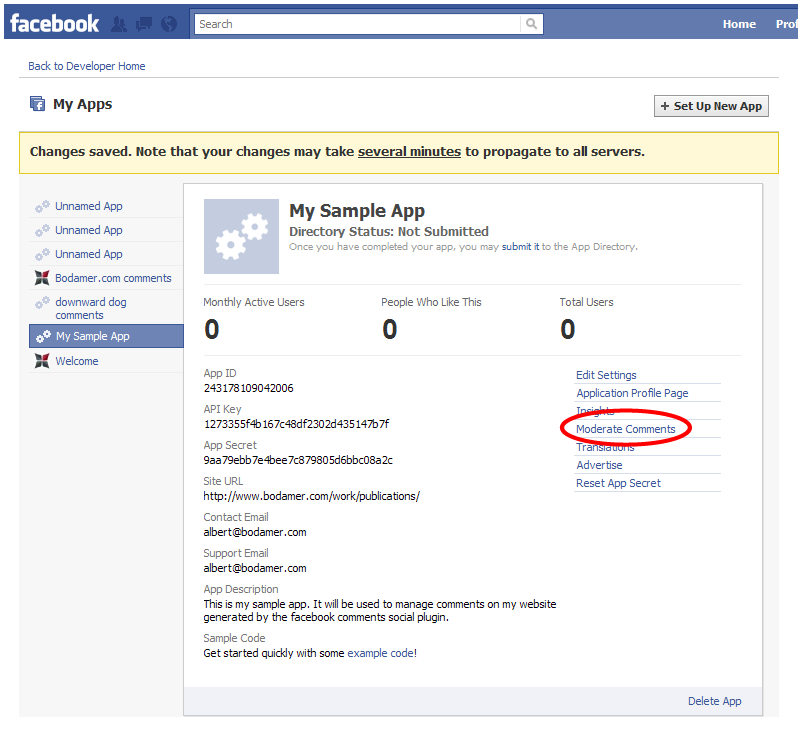Click Reset App Secret
The image size is (802, 734).
(618, 483)
